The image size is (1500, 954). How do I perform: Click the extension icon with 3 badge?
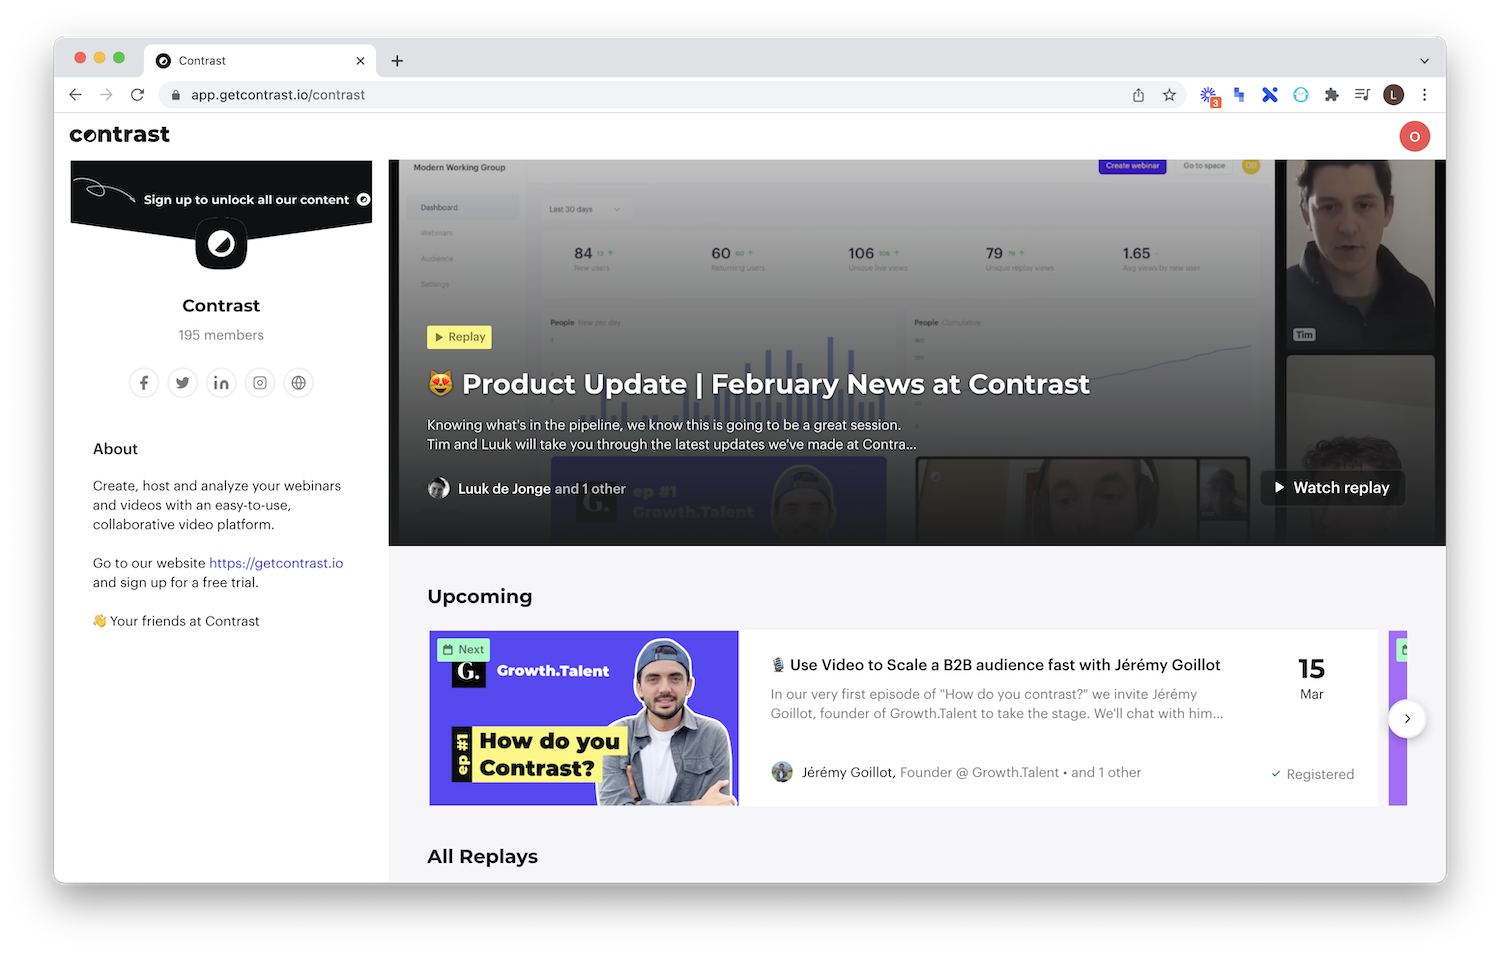[1209, 96]
